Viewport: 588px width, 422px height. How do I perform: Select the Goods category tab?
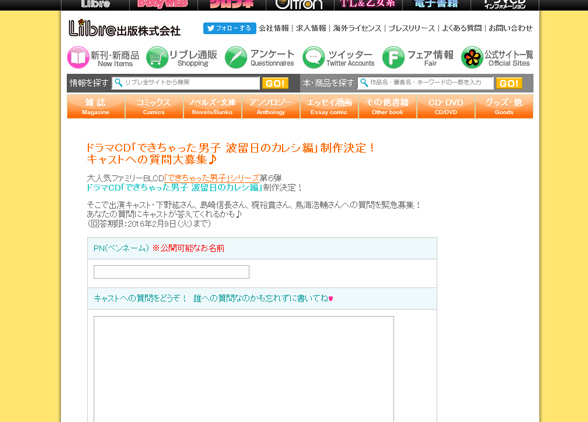tap(504, 107)
